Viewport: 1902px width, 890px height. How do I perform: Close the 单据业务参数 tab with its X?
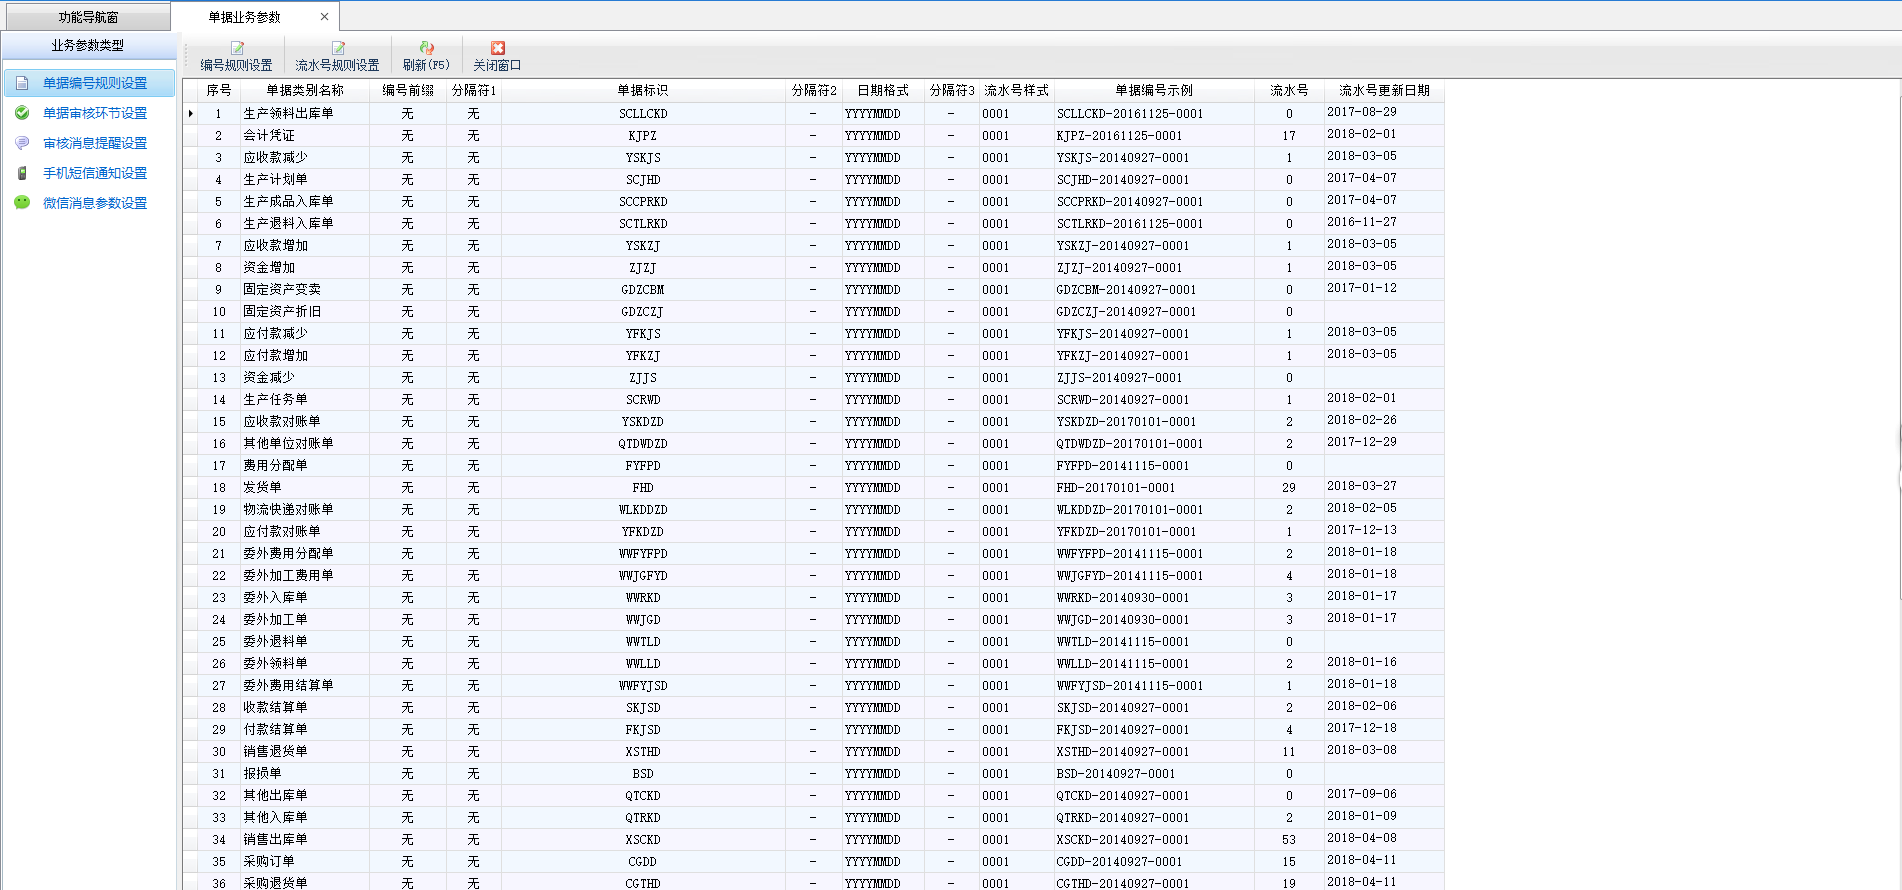point(324,17)
